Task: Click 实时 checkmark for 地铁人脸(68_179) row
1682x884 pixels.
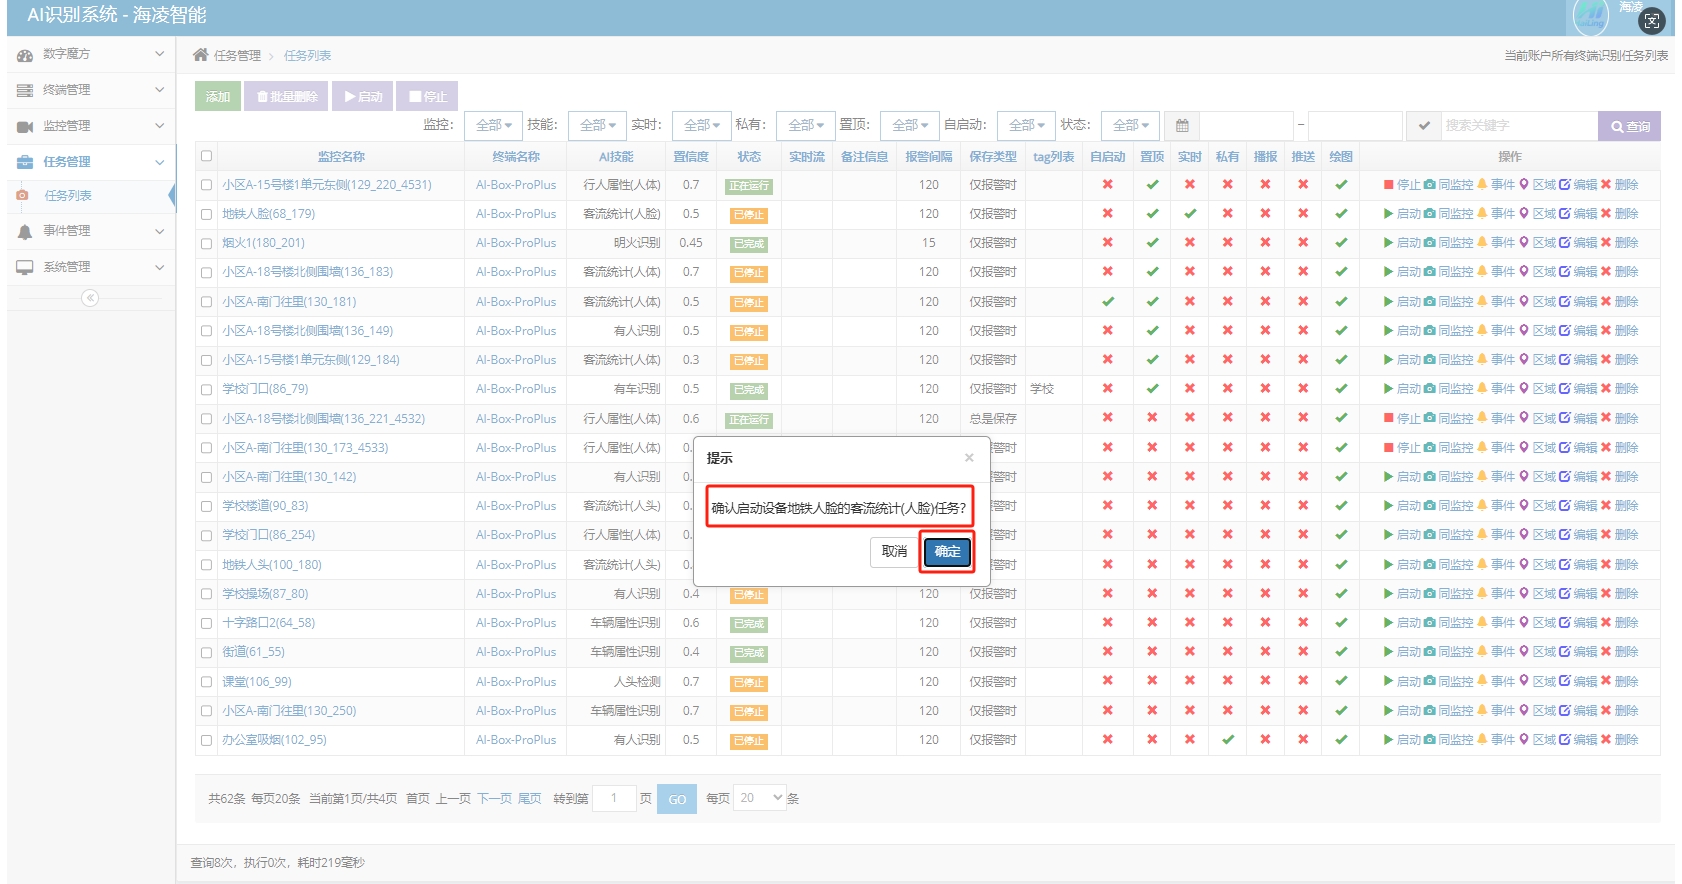Action: click(x=1190, y=214)
